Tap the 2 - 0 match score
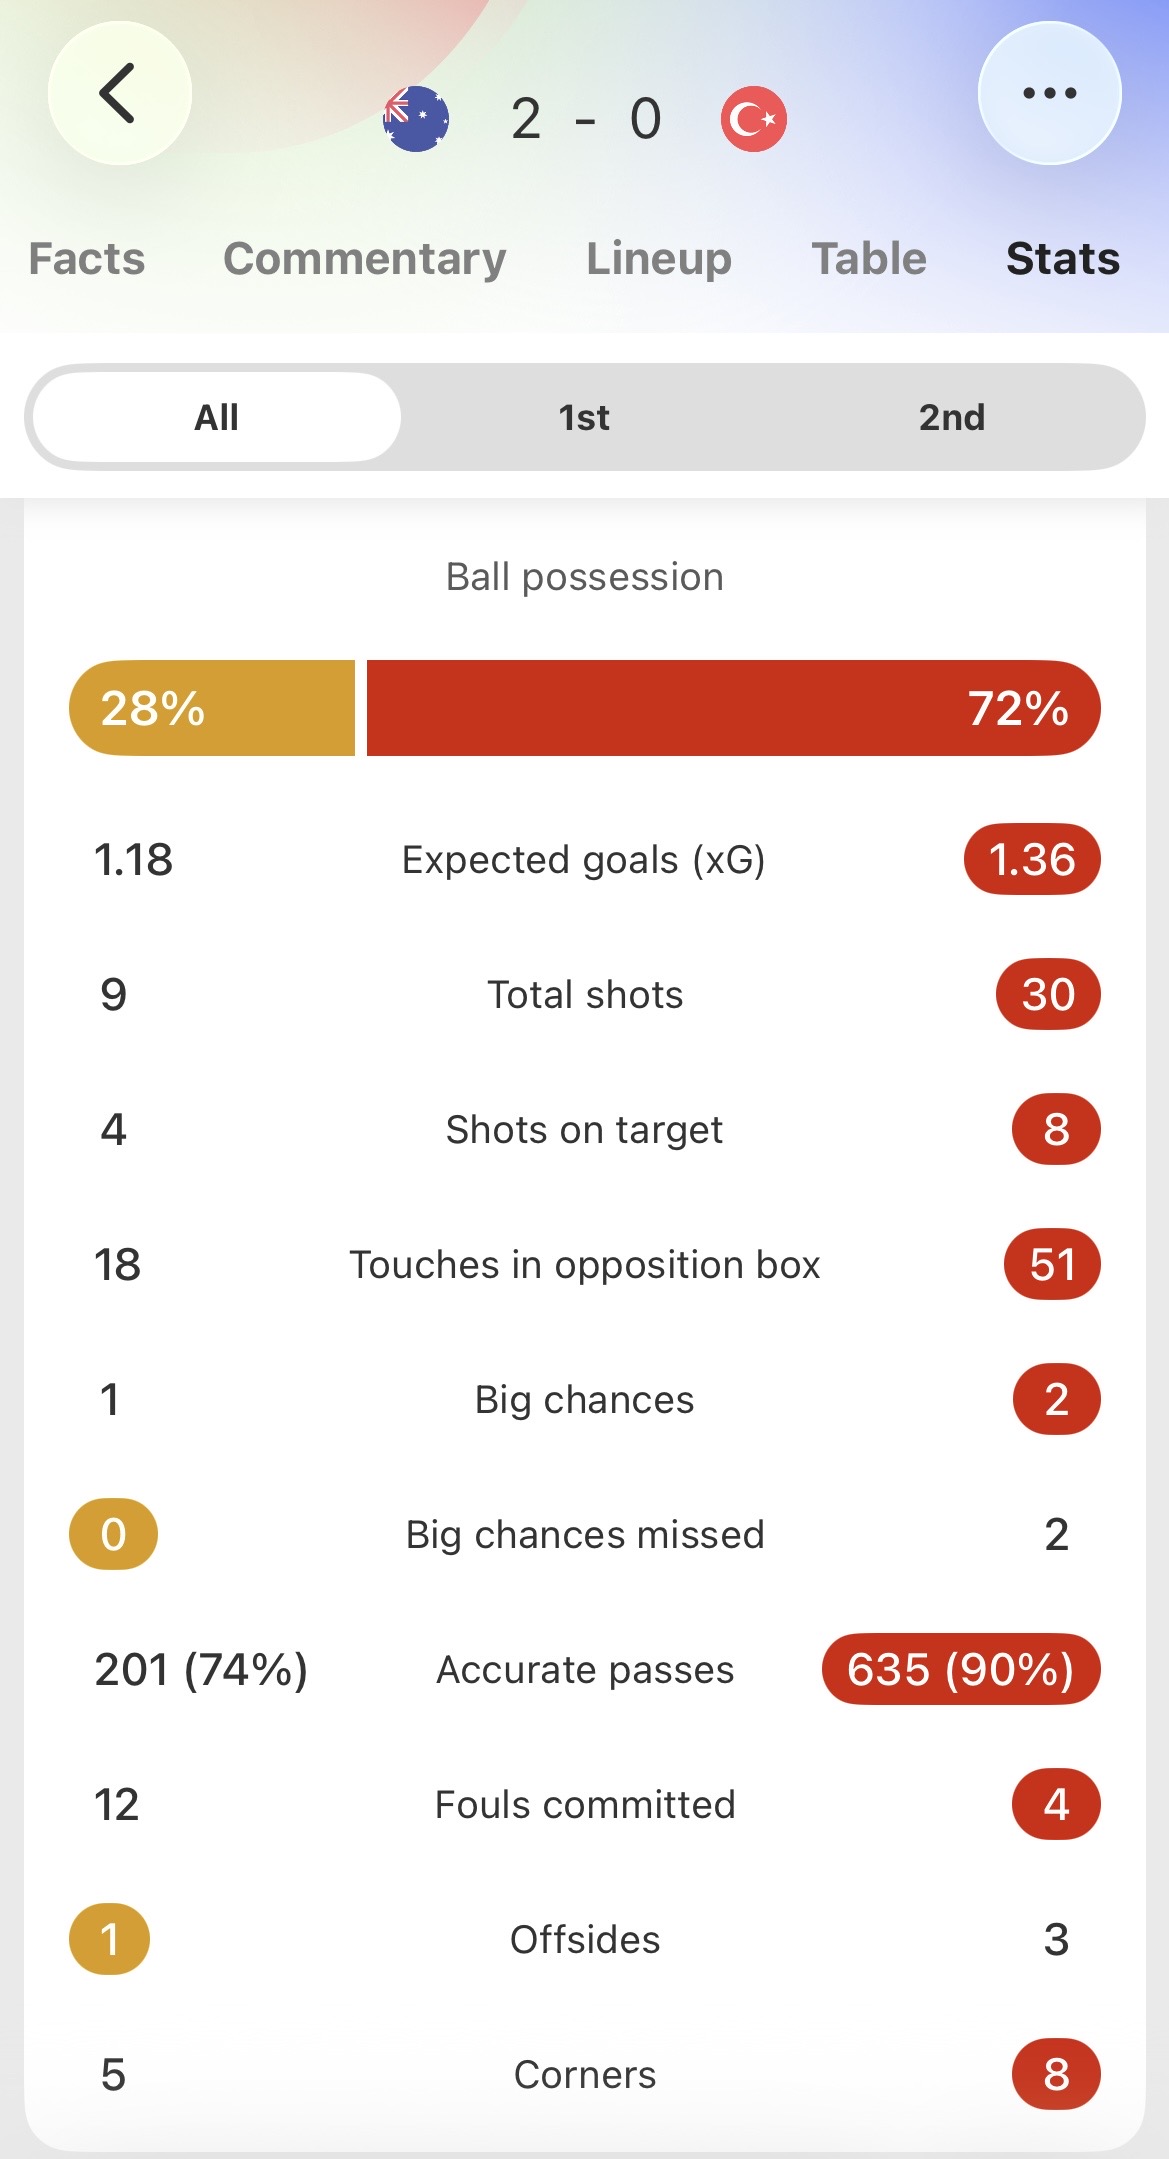Viewport: 1169px width, 2159px height. (586, 119)
